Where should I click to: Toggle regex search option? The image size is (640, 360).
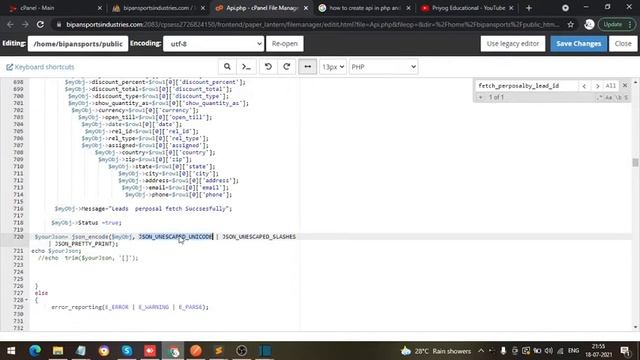[x=599, y=98]
